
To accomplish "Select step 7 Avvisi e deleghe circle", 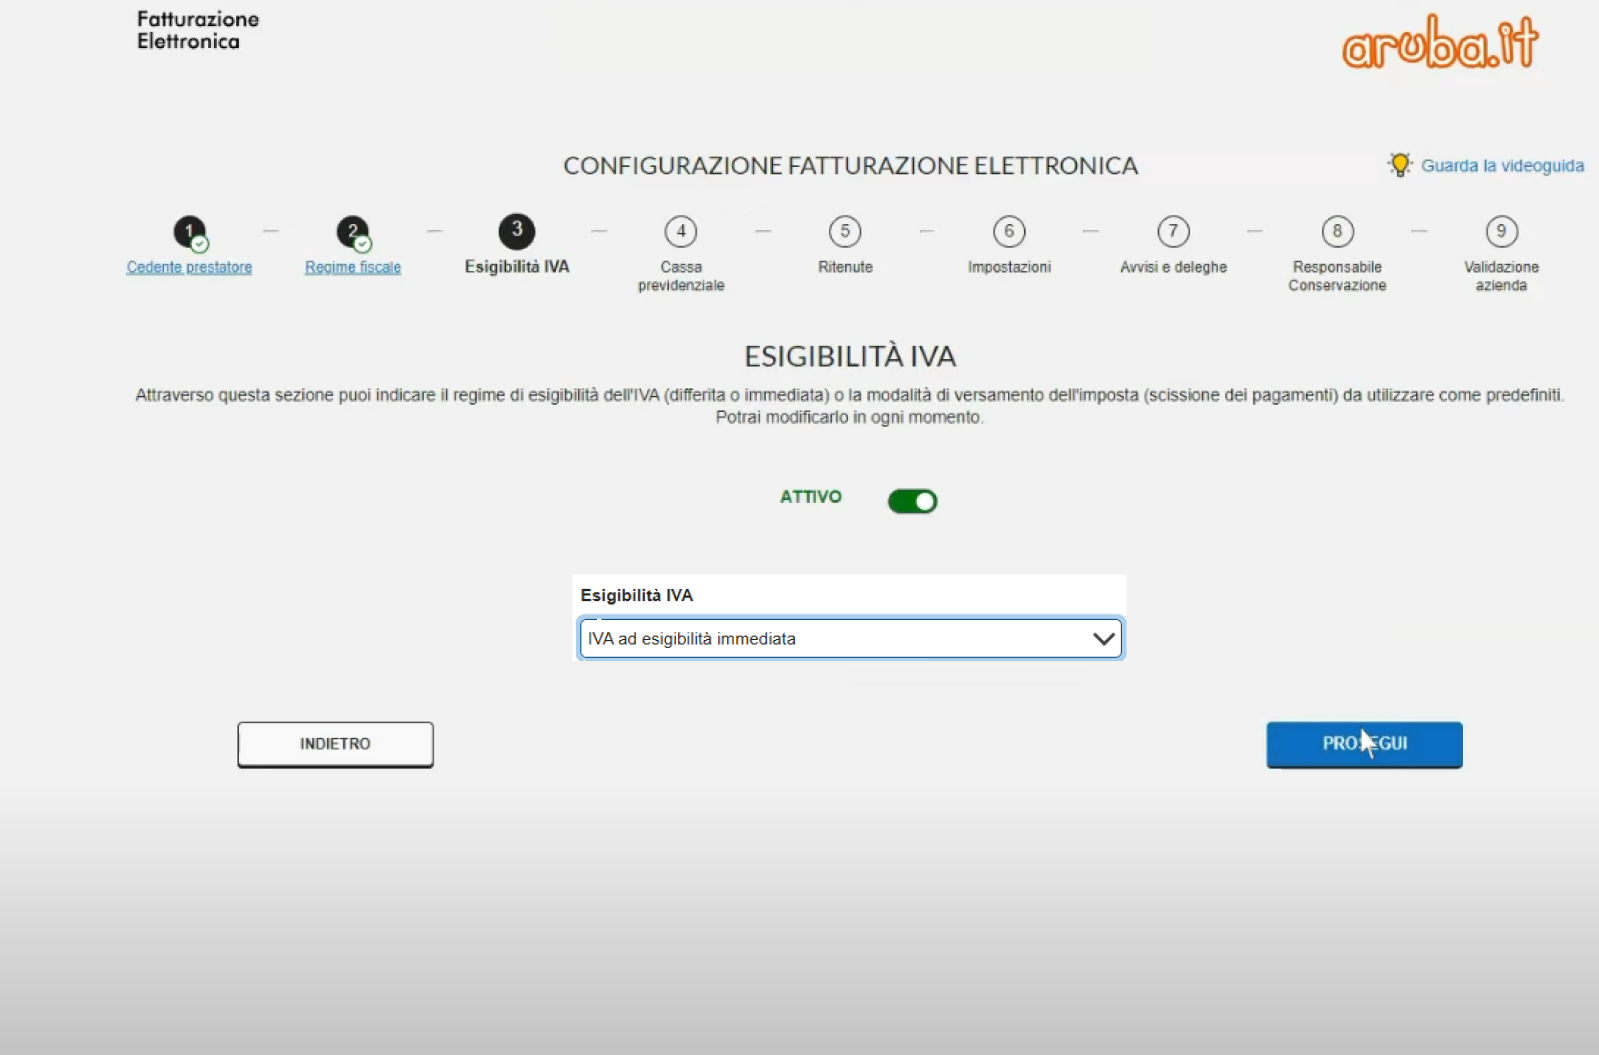I will point(1173,232).
